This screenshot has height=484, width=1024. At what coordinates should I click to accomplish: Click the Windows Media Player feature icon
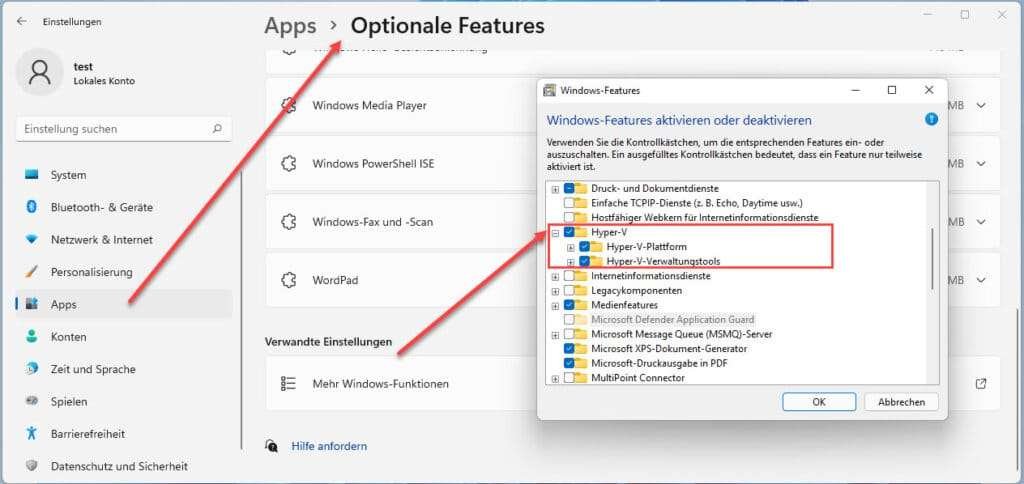[x=289, y=106]
